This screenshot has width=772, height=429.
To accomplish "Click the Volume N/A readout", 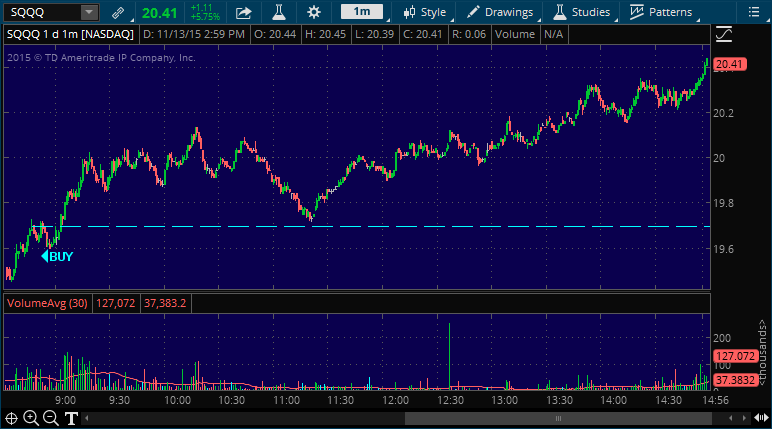I will (x=529, y=34).
